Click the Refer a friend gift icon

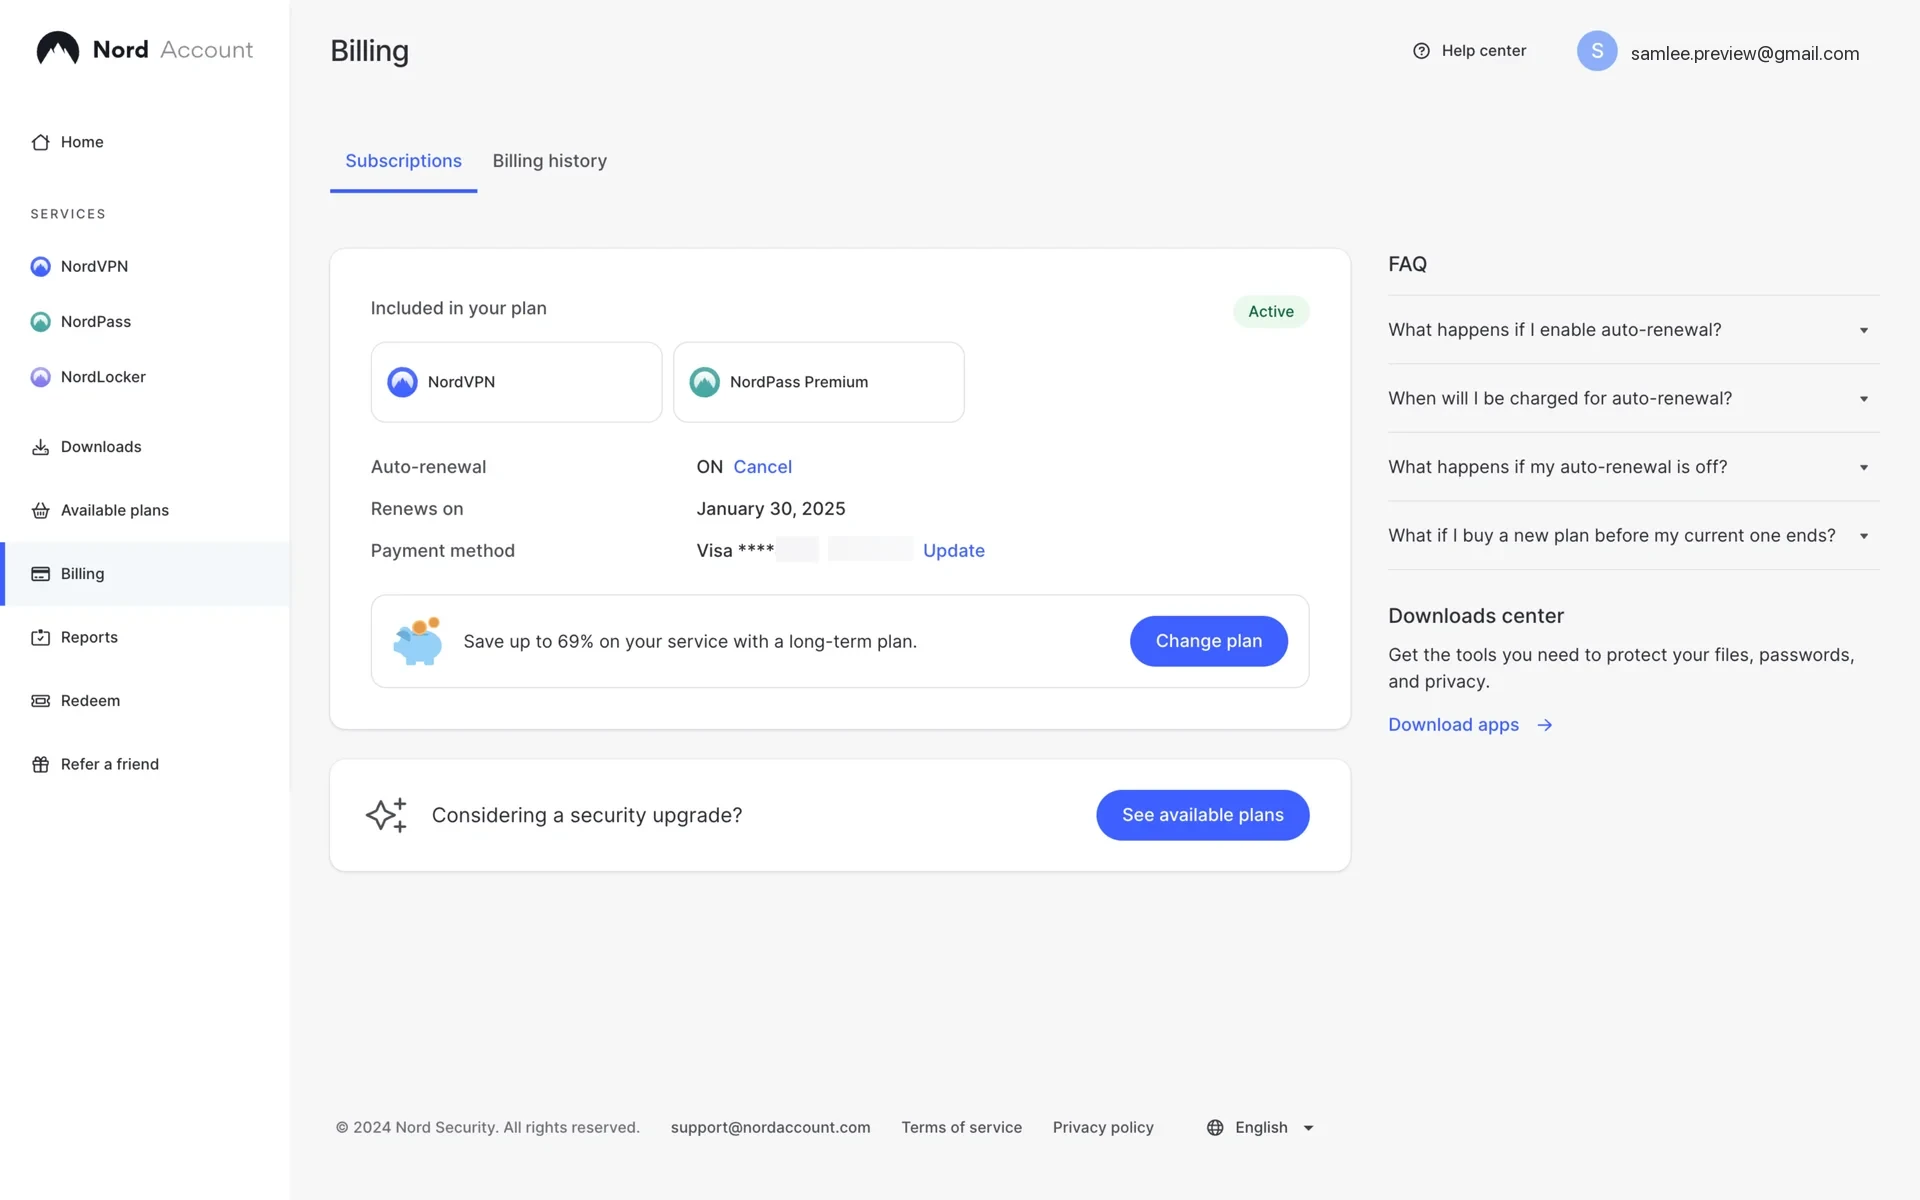[x=40, y=764]
